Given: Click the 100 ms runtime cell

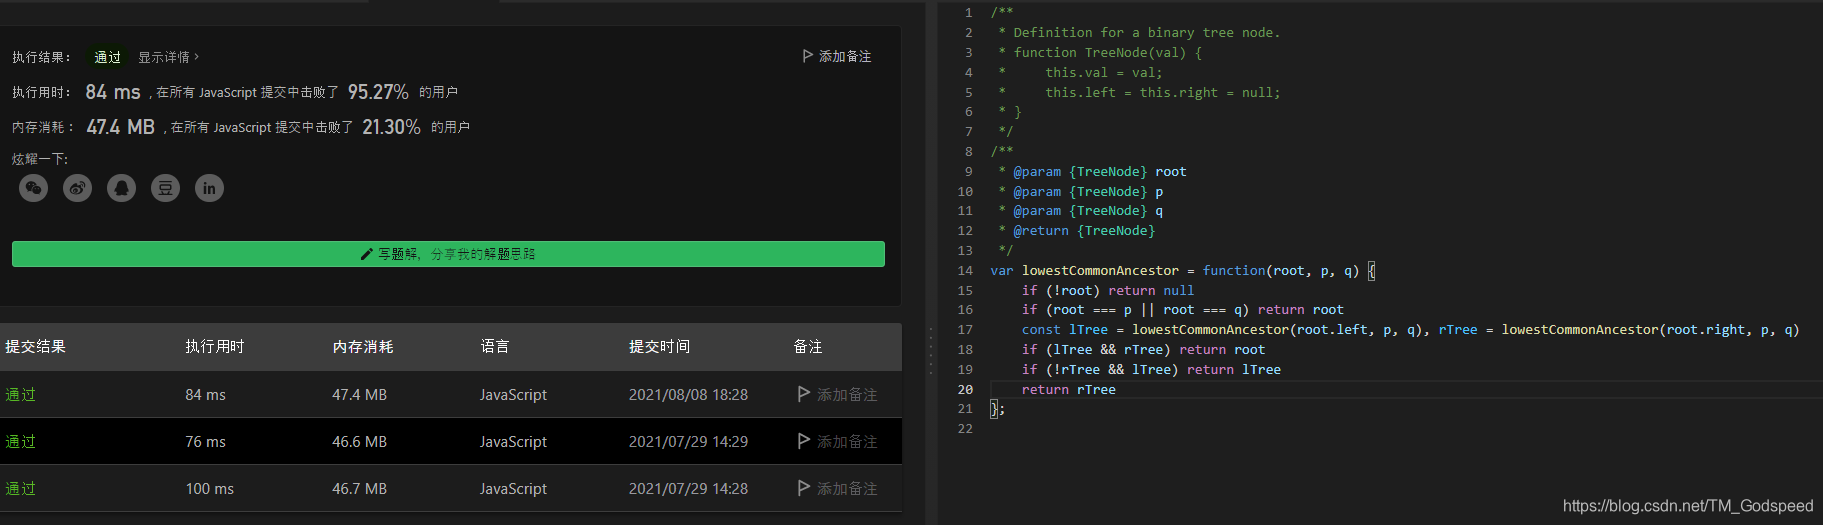Looking at the screenshot, I should [210, 488].
